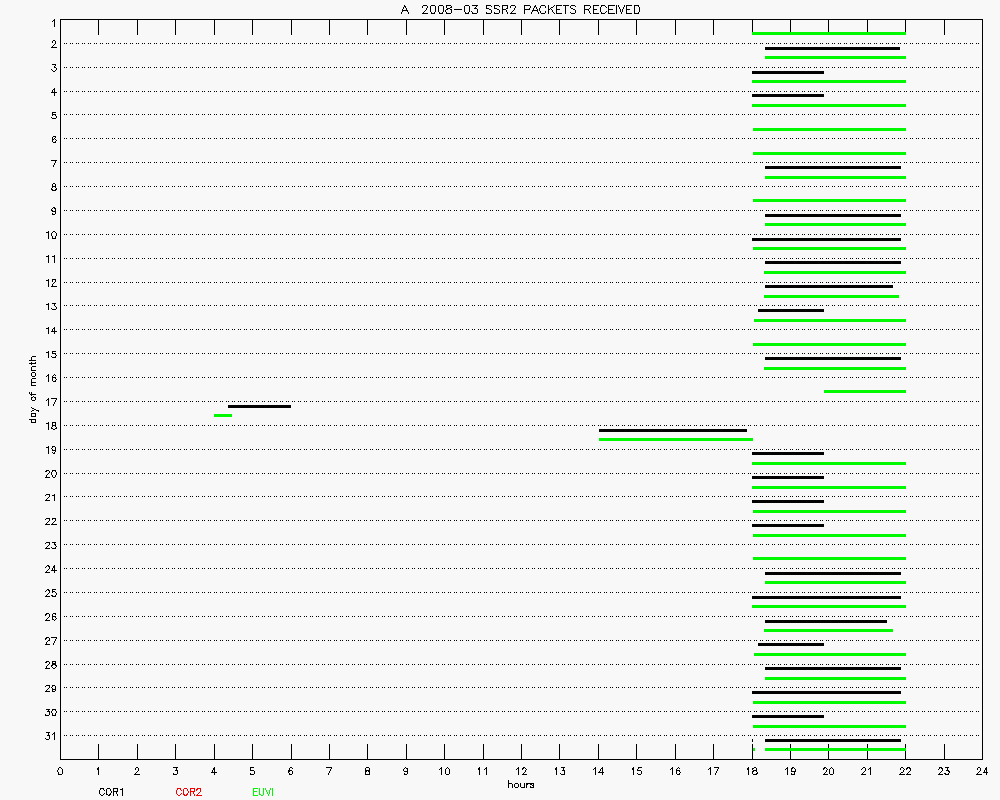Click the y-axis tick label 1
Image resolution: width=1000 pixels, height=800 pixels.
51,21
